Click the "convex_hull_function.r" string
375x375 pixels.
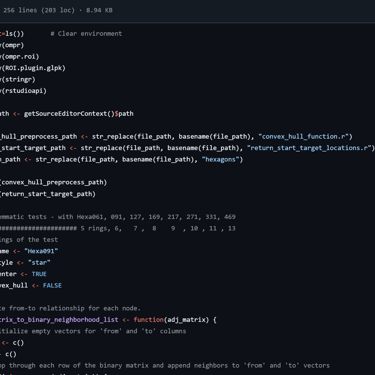[303, 137]
